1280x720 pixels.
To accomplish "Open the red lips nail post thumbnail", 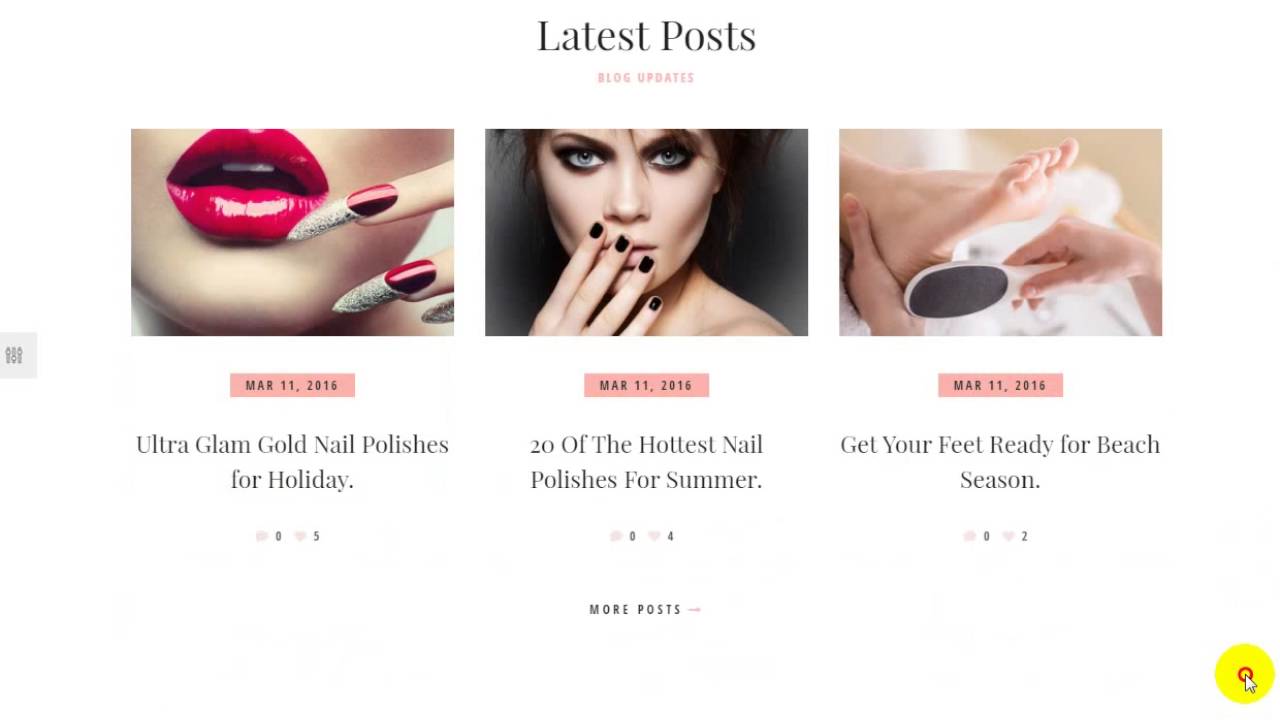I will (x=292, y=232).
